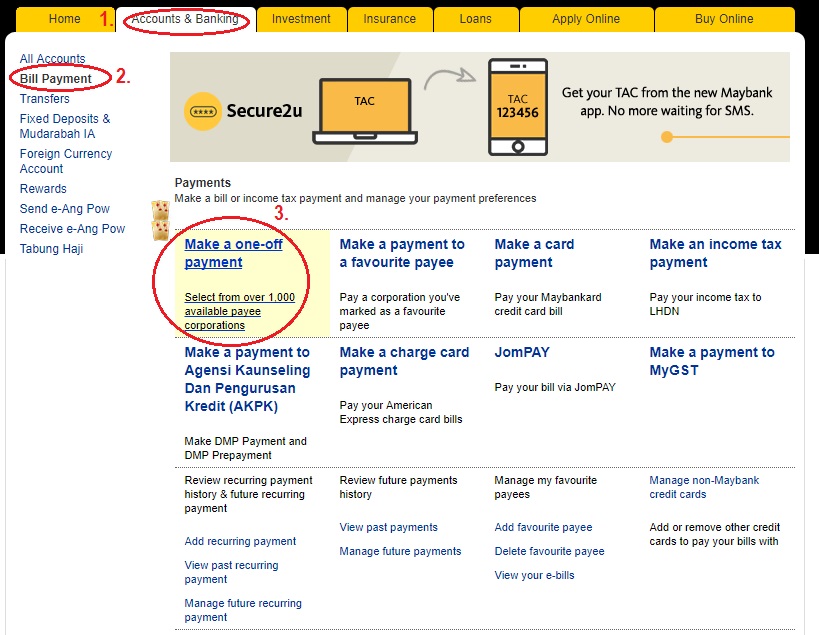Switch to the Investment tab

301,18
